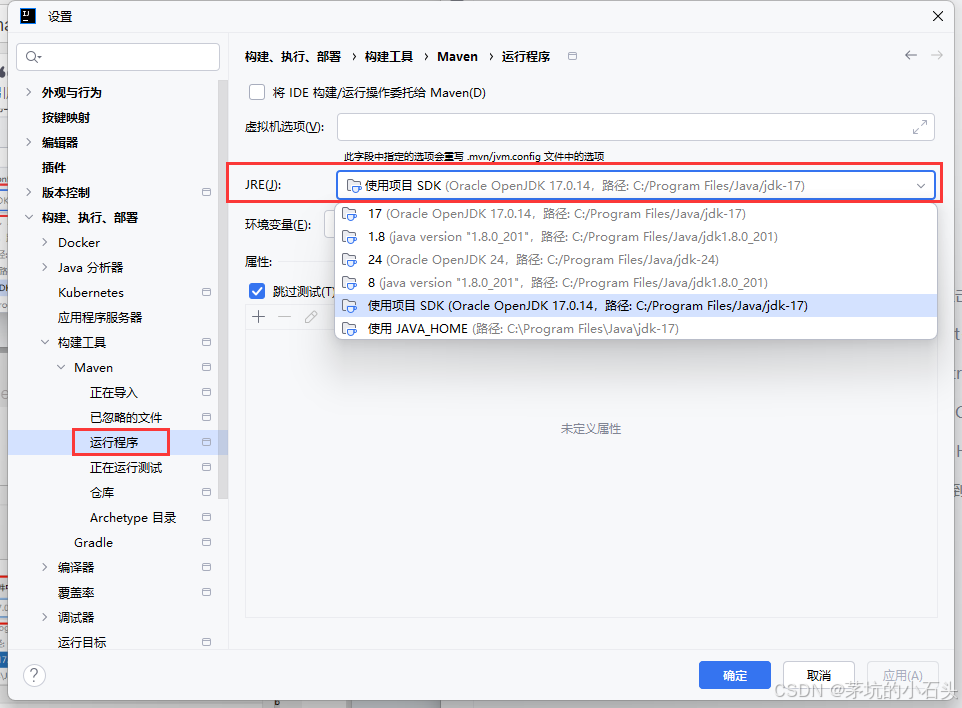The image size is (962, 708).
Task: Expand the Docker node
Action: click(44, 242)
